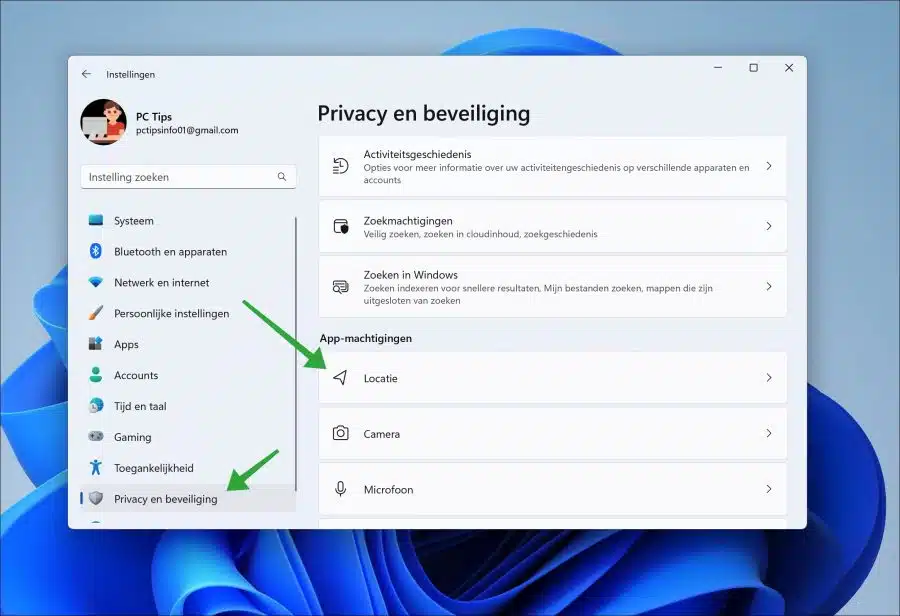Viewport: 900px width, 616px height.
Task: Click the PC Tips account name
Action: click(x=154, y=117)
